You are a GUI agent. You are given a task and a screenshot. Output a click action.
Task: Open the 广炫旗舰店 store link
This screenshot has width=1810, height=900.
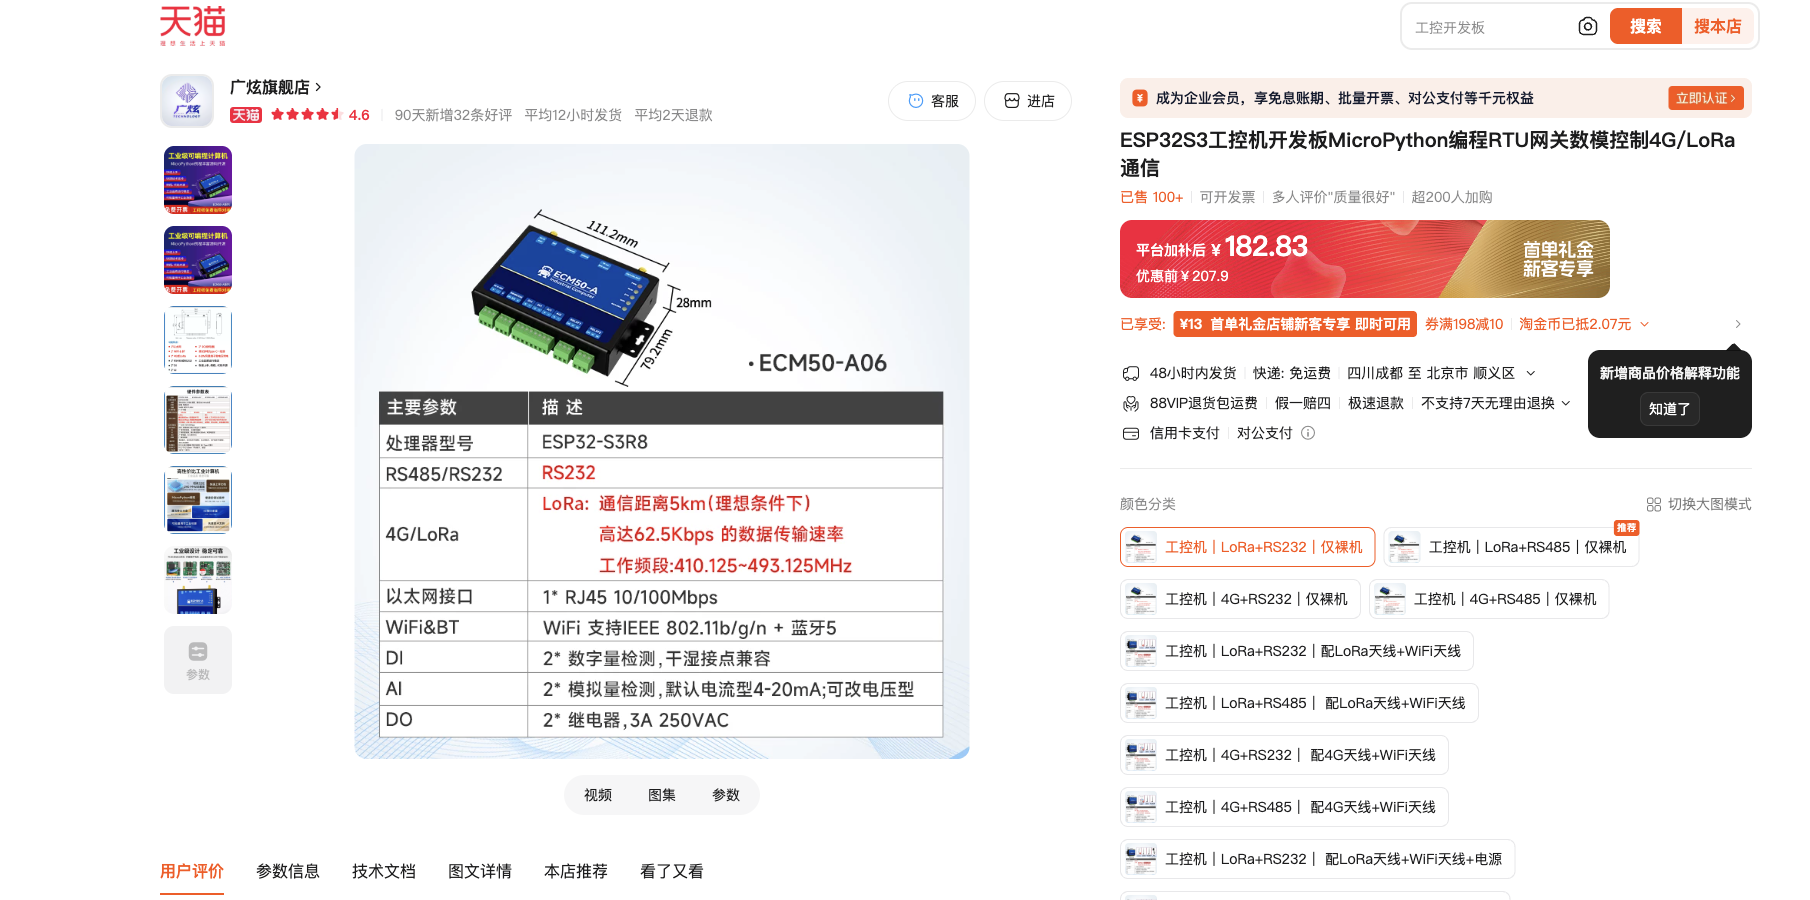pyautogui.click(x=276, y=87)
